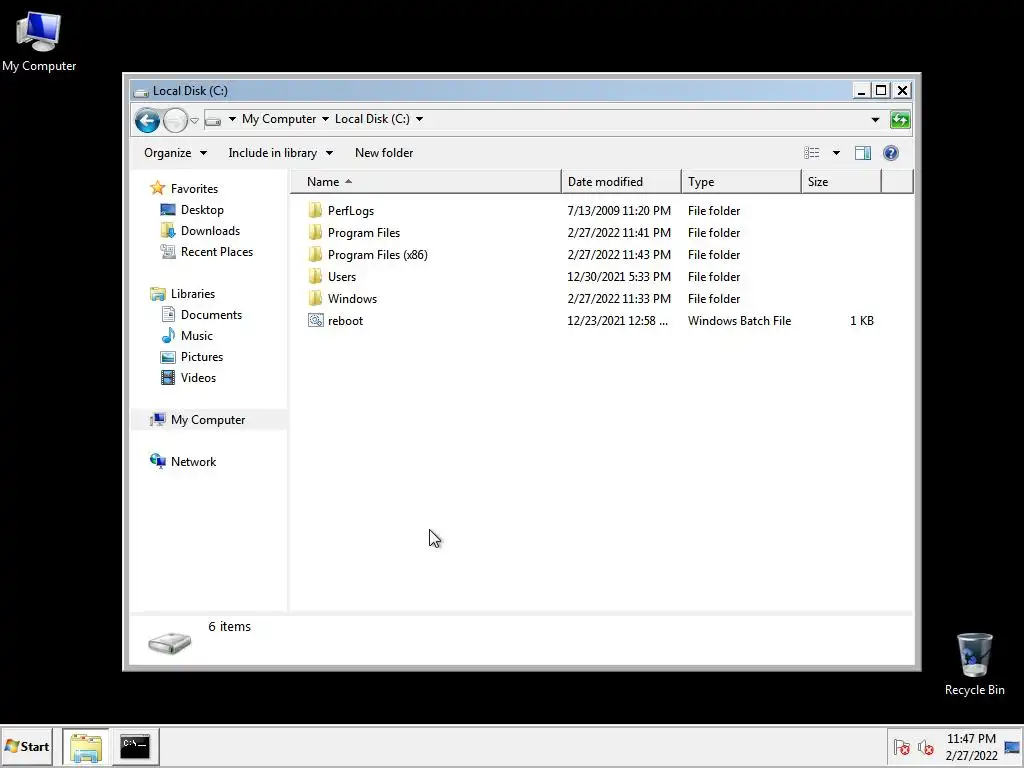Open the More view options dropdown arrow
This screenshot has width=1024, height=768.
[x=836, y=153]
